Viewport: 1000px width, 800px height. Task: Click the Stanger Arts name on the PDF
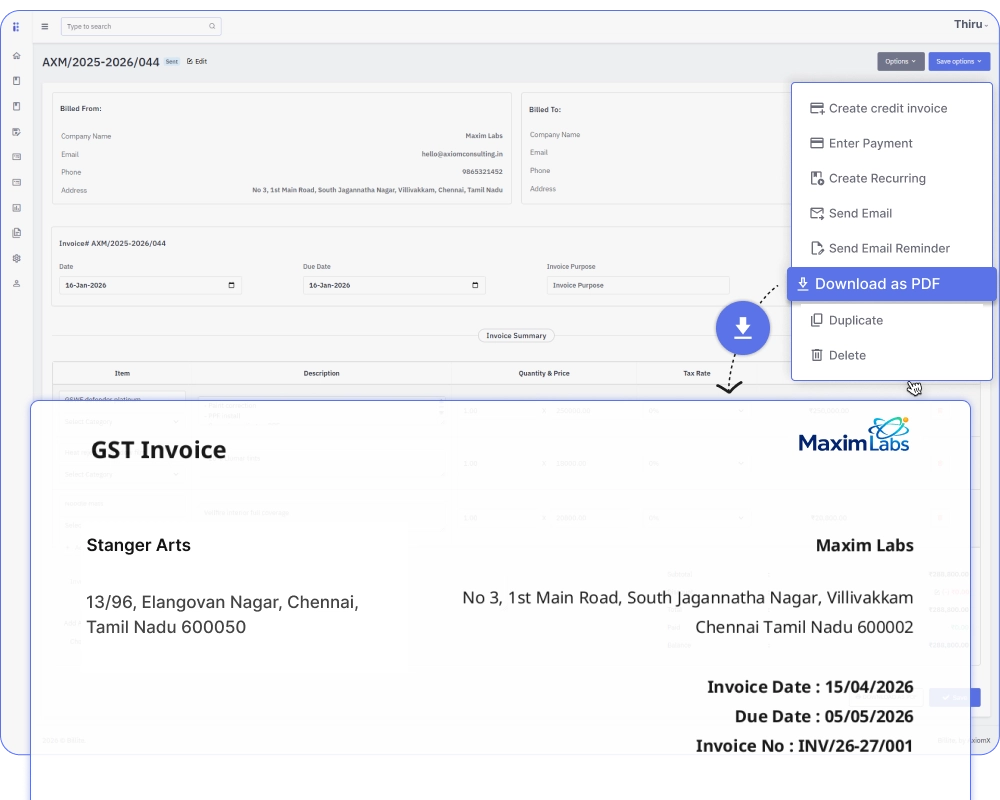click(x=138, y=545)
